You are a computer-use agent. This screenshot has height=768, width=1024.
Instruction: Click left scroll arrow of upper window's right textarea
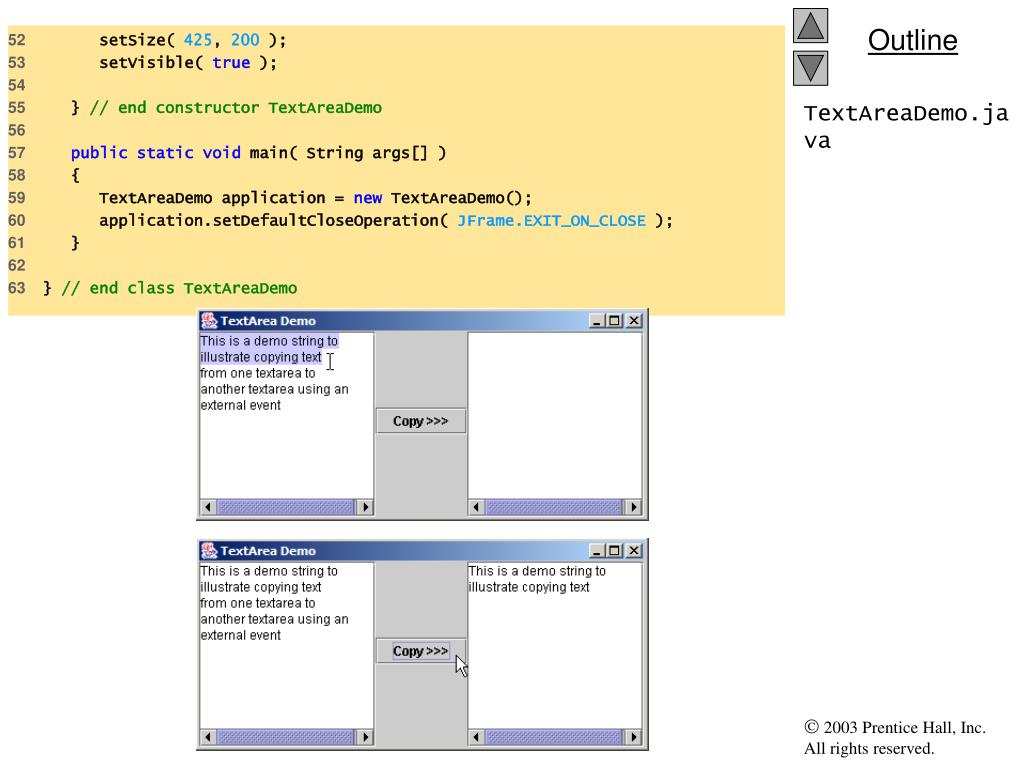pos(477,507)
